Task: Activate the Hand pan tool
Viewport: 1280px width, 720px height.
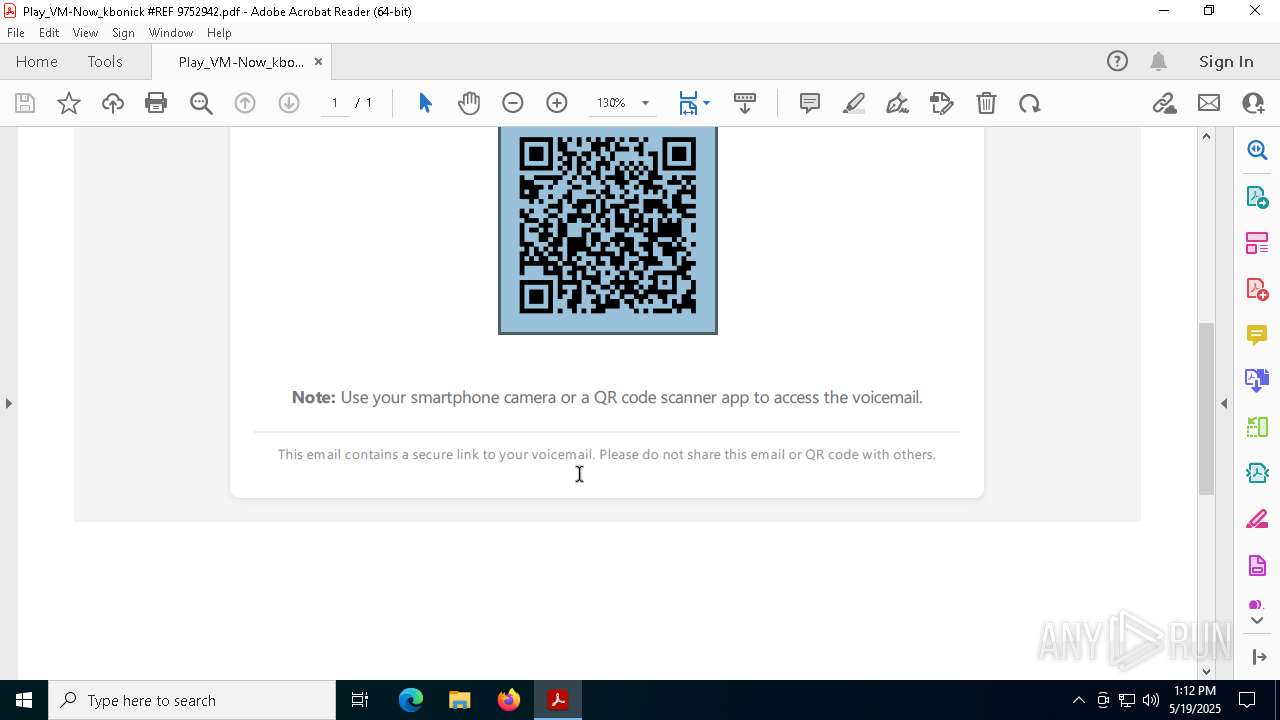Action: [x=469, y=103]
